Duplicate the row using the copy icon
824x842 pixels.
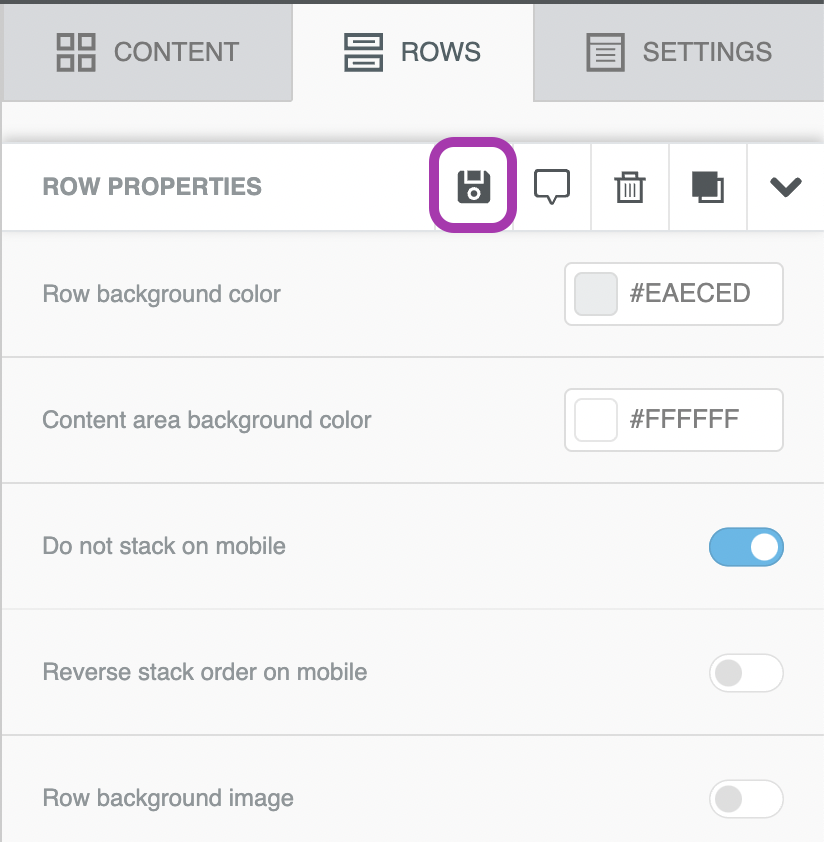(x=707, y=187)
